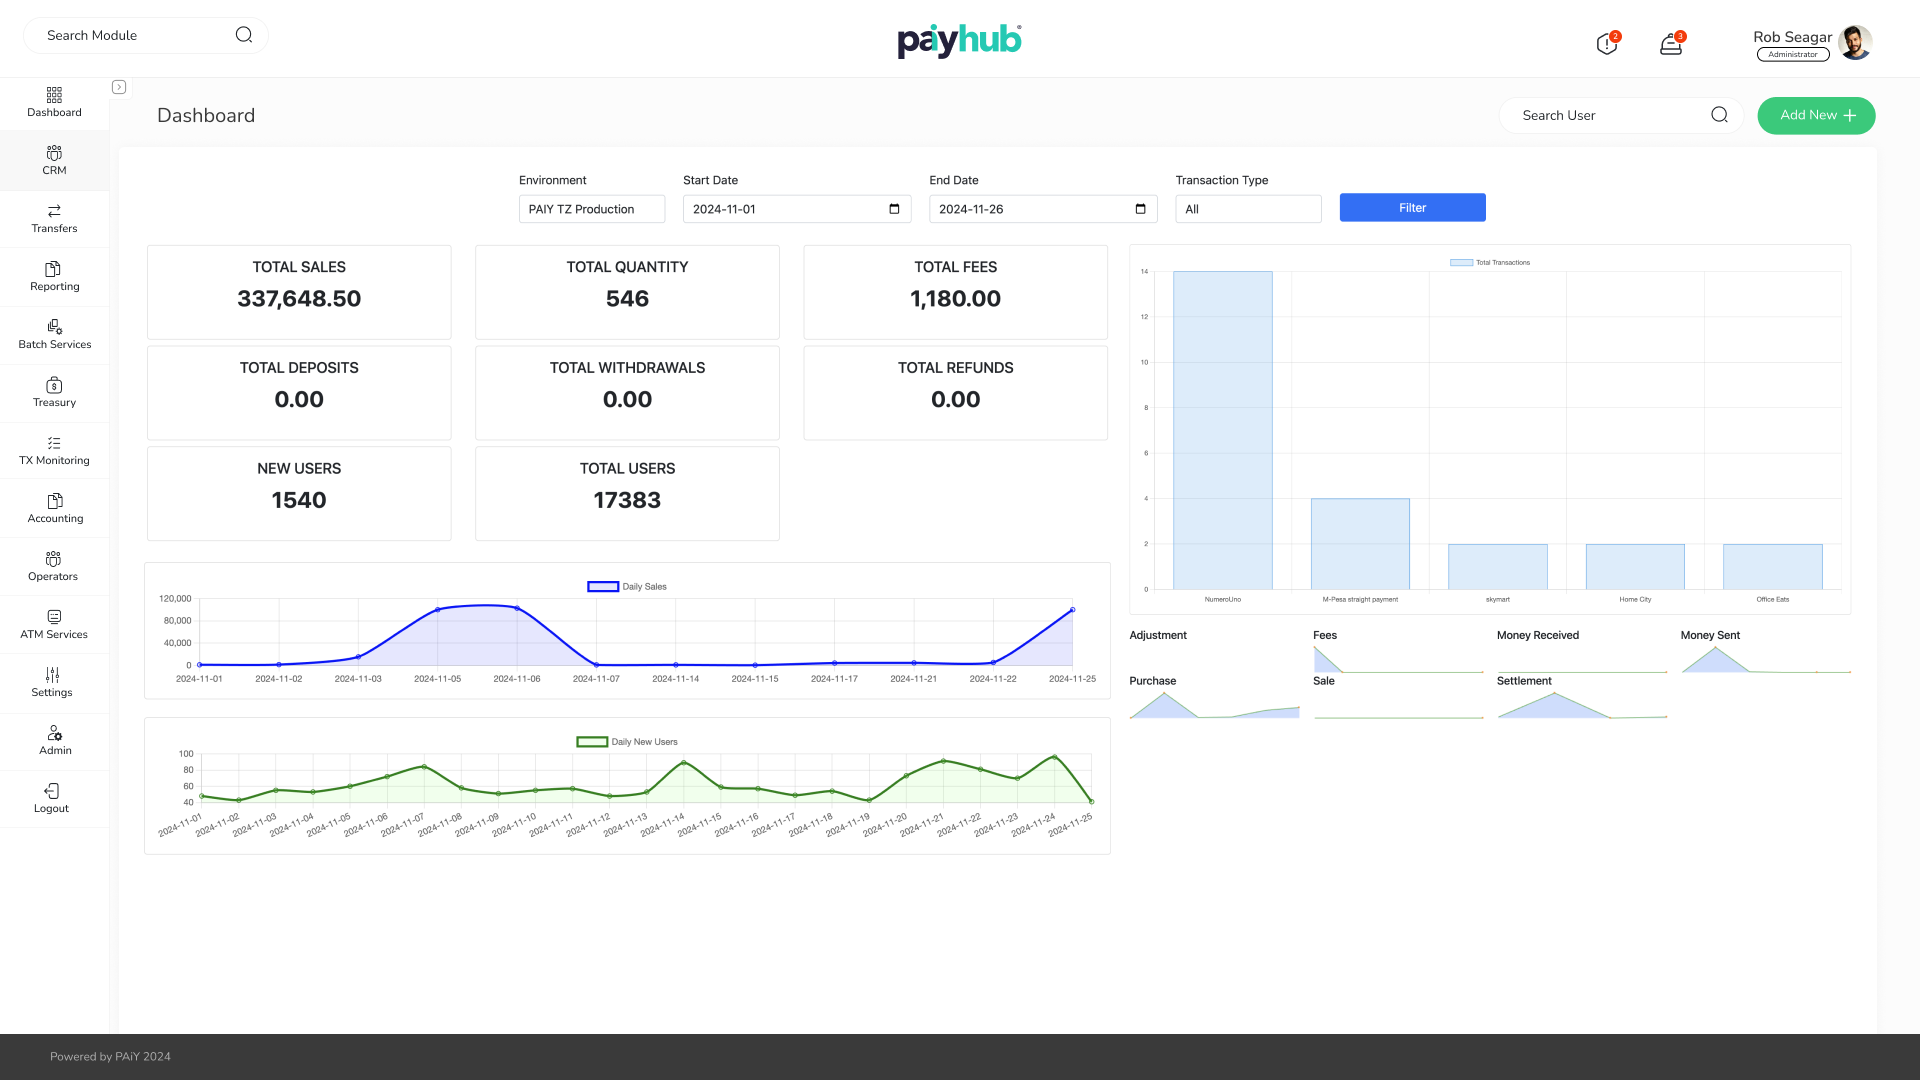
Task: Open the Environment dropdown
Action: click(x=591, y=209)
